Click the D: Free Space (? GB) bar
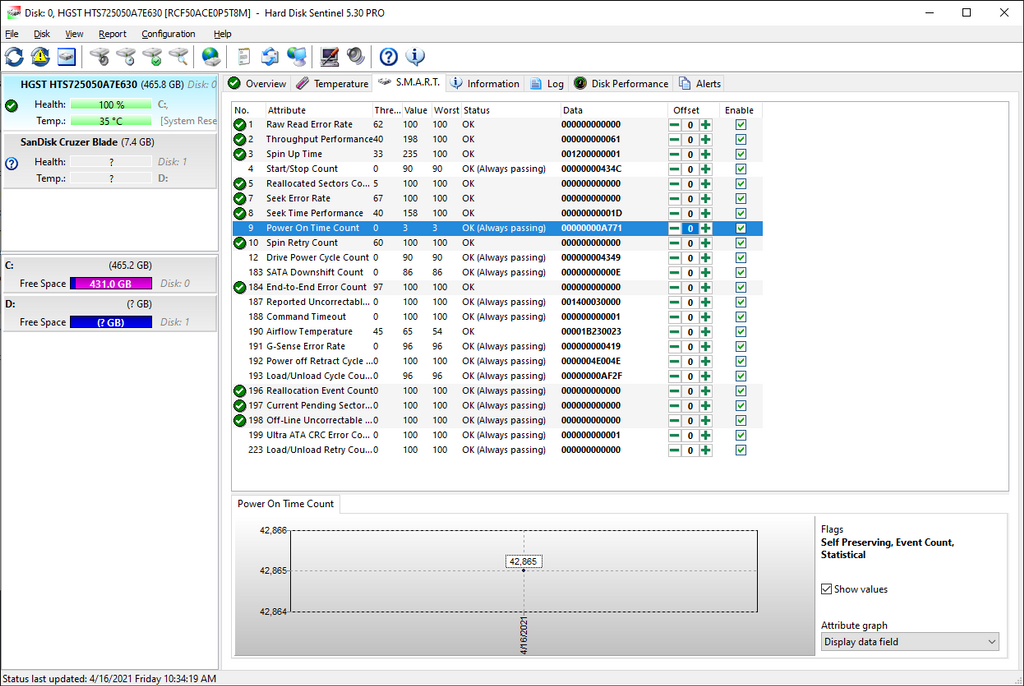 pos(111,322)
